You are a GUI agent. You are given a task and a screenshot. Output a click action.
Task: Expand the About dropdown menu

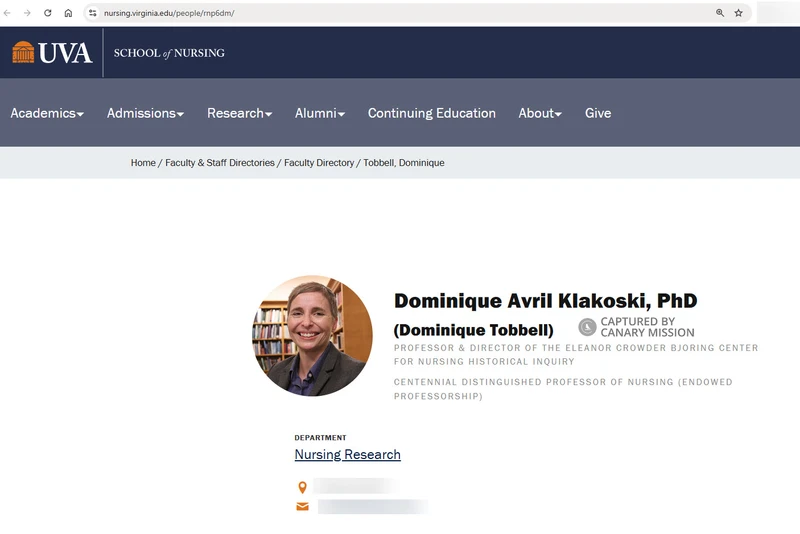click(540, 113)
